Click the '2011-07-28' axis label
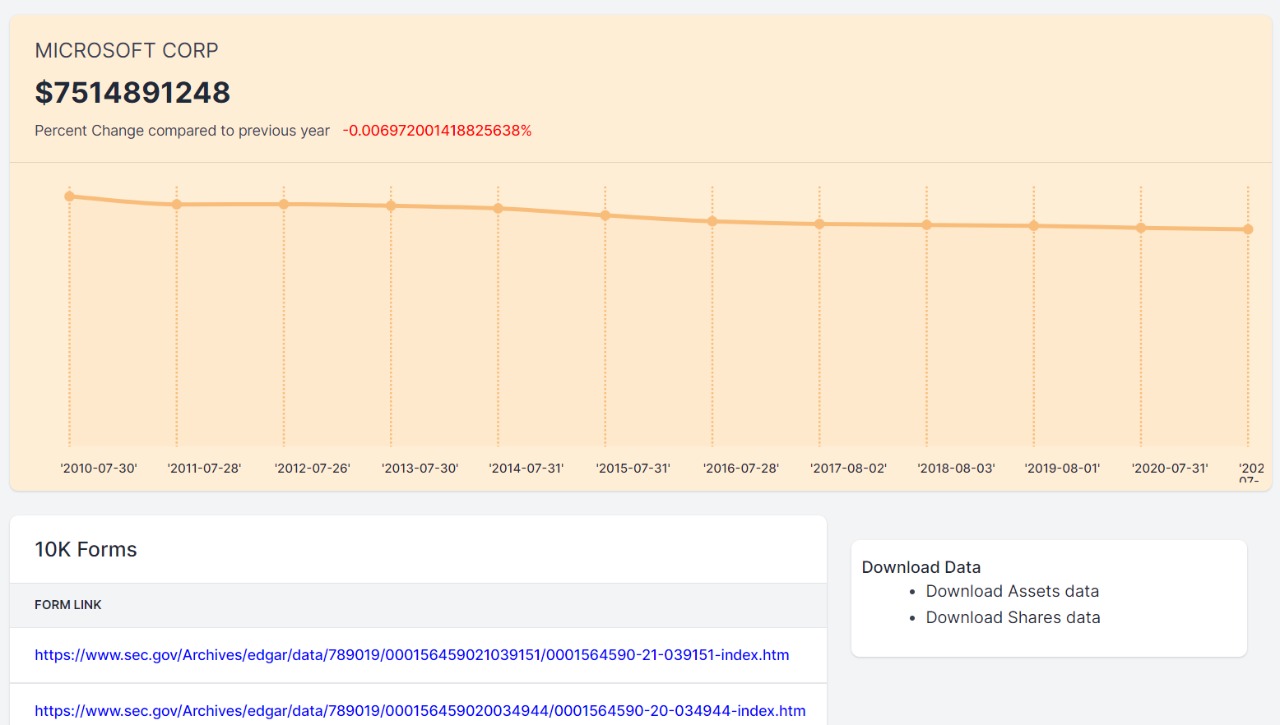Screen dimensions: 1280x725 click(204, 468)
